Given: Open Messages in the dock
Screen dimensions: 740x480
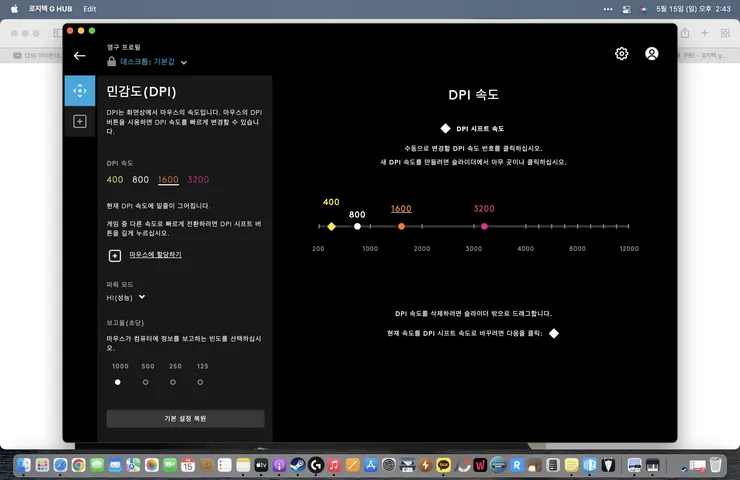Looking at the screenshot, I should tap(97, 465).
